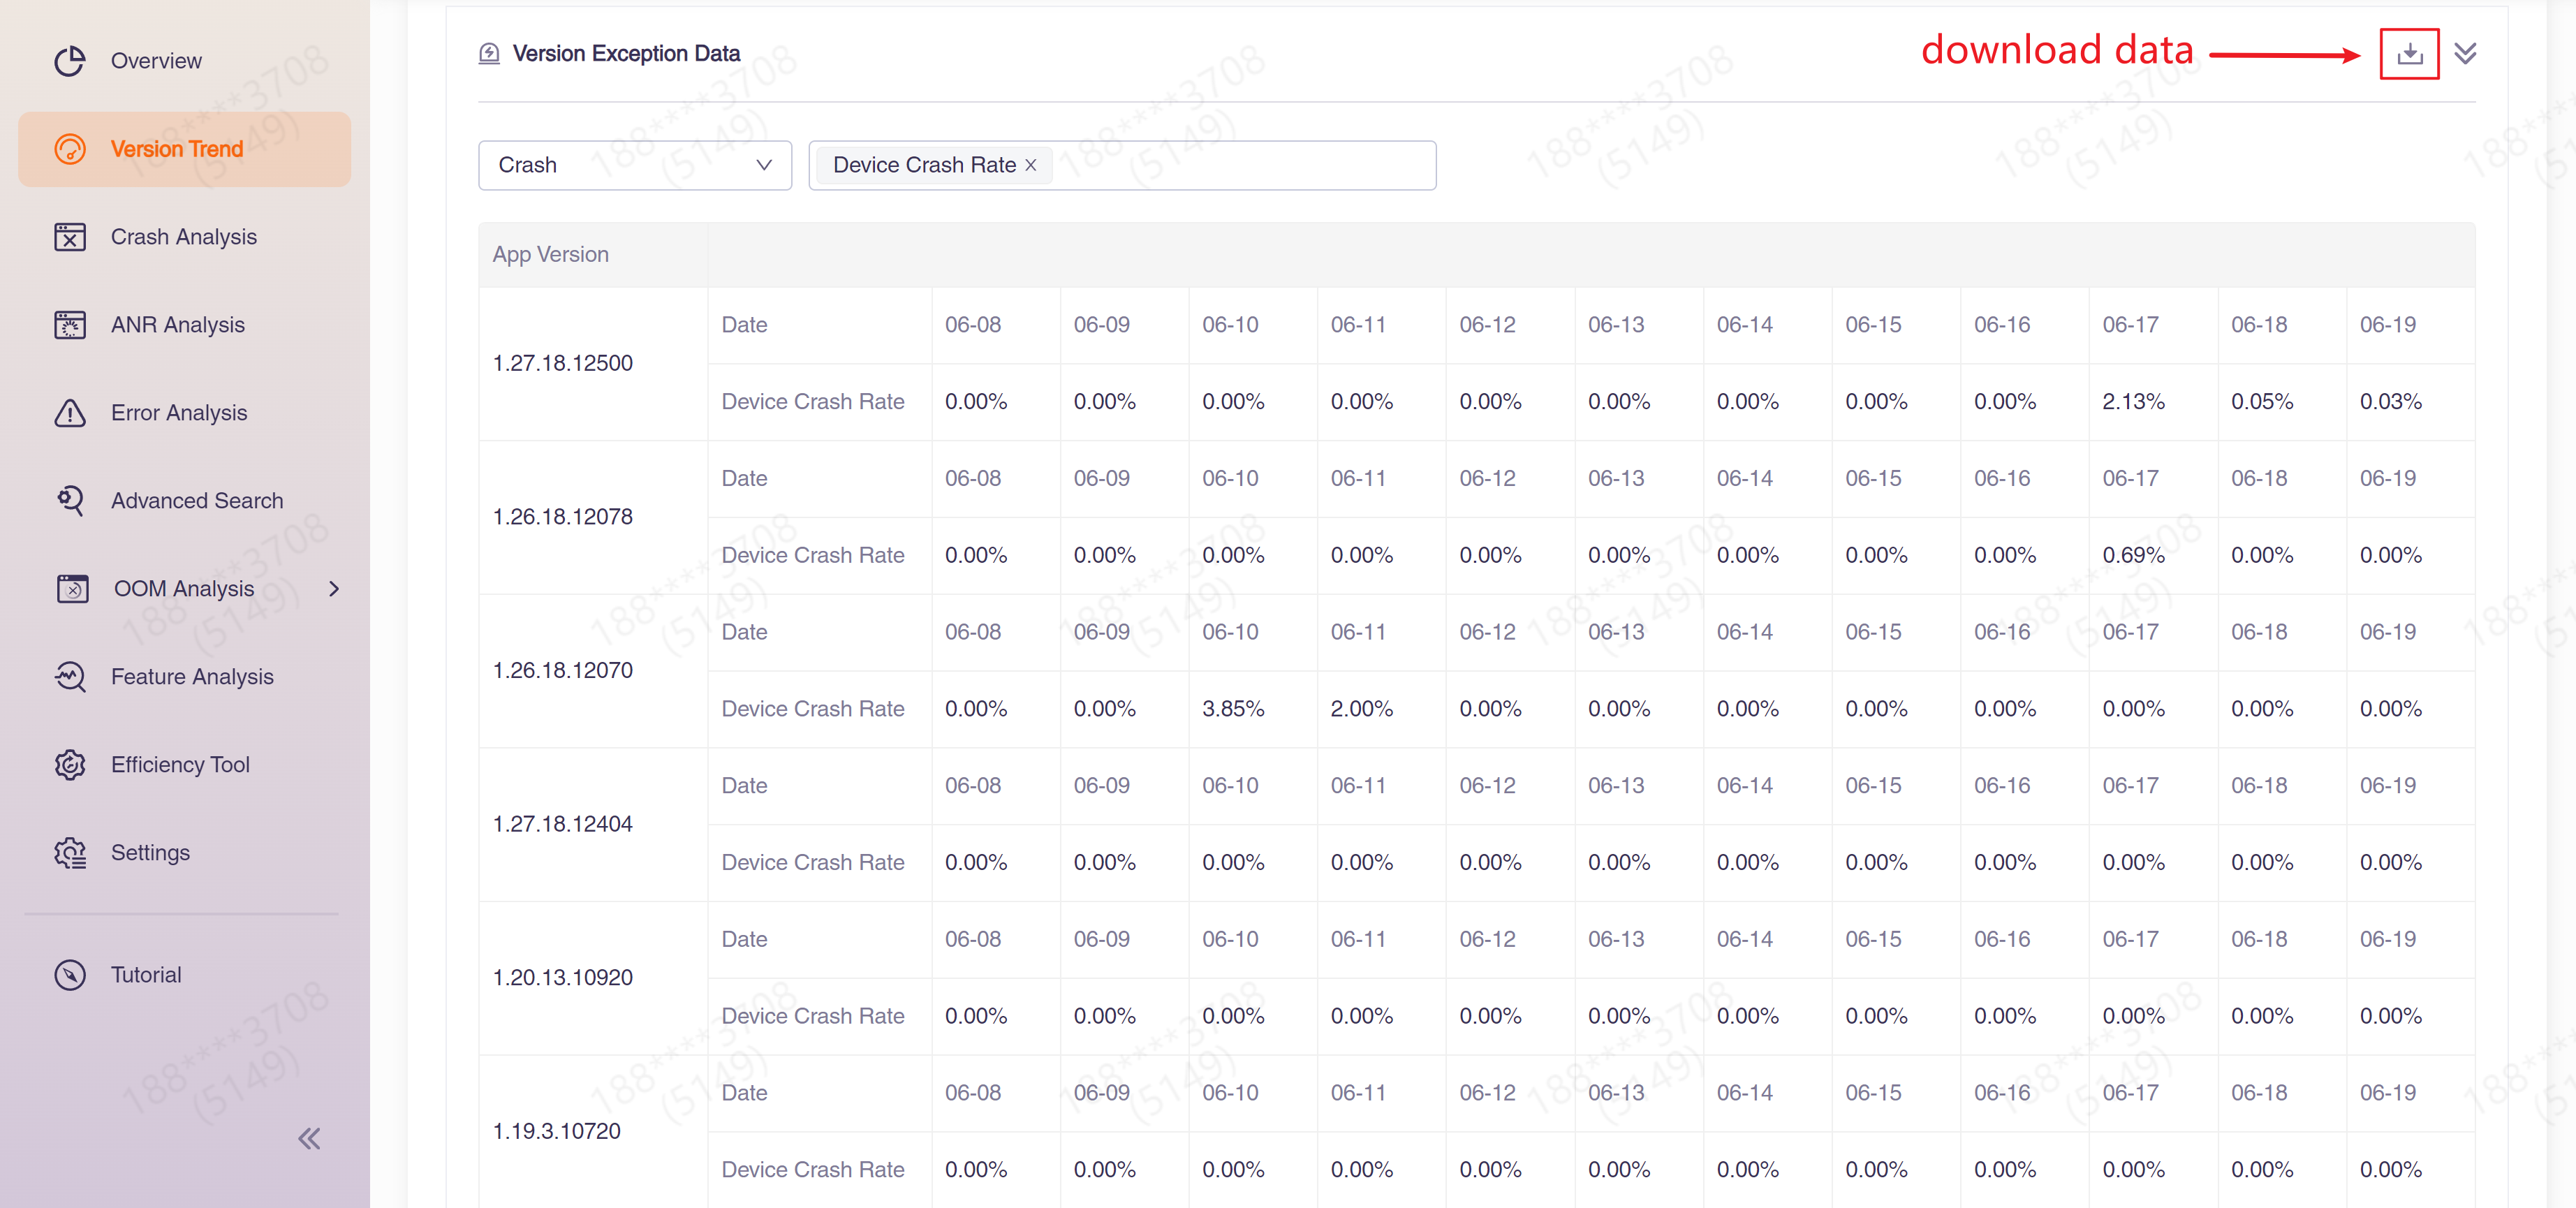Click the Crash Analysis sidebar icon
The image size is (2576, 1208).
tap(70, 237)
